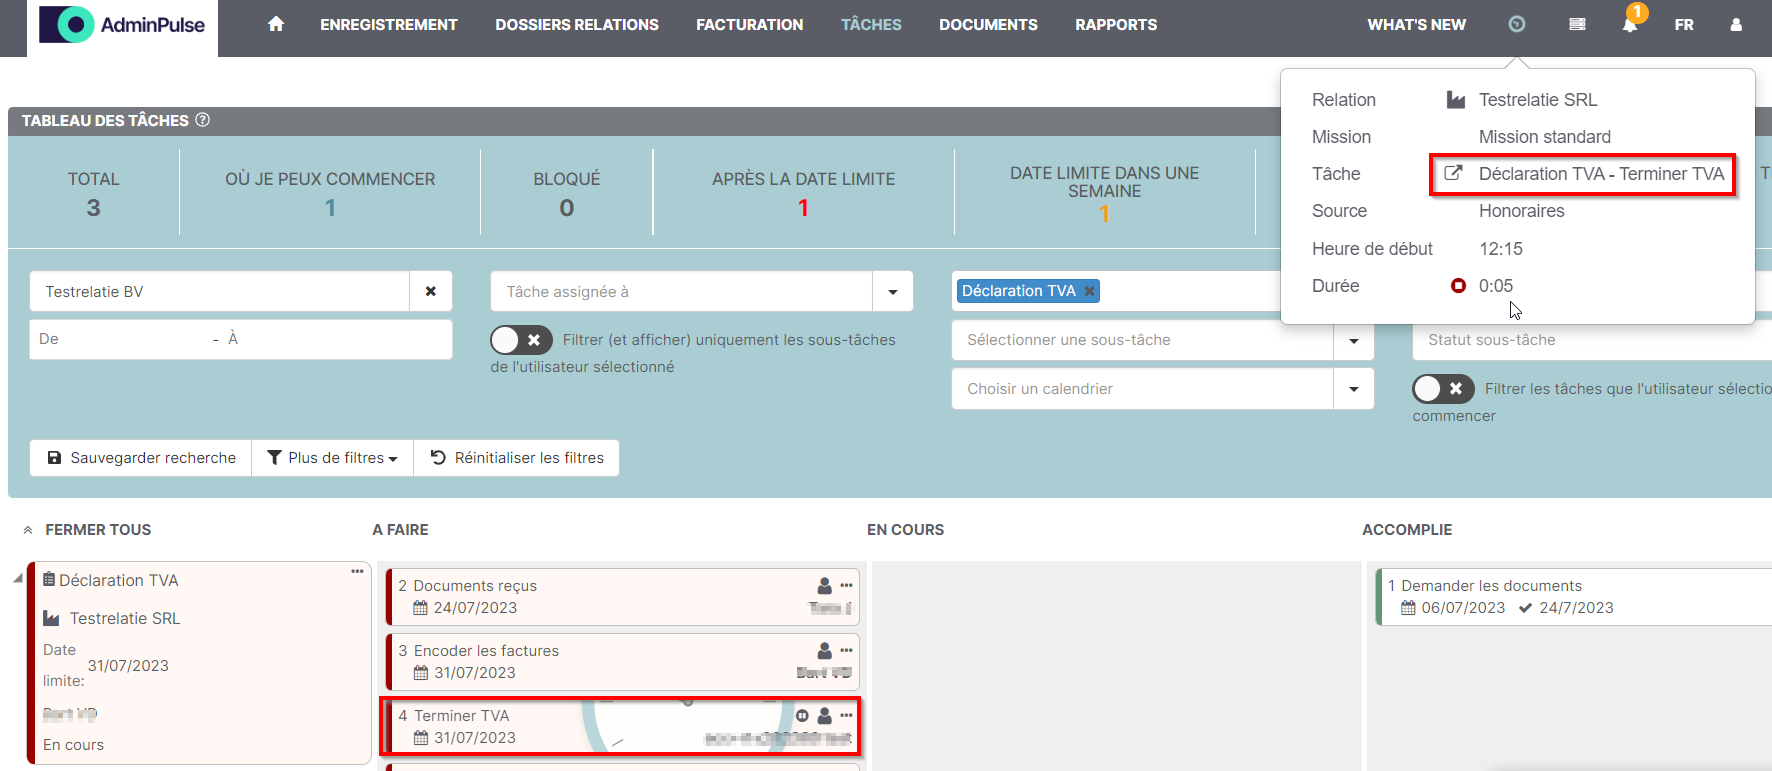Screen dimensions: 1772x771
Task: Open the notifications bell
Action: 1629,24
